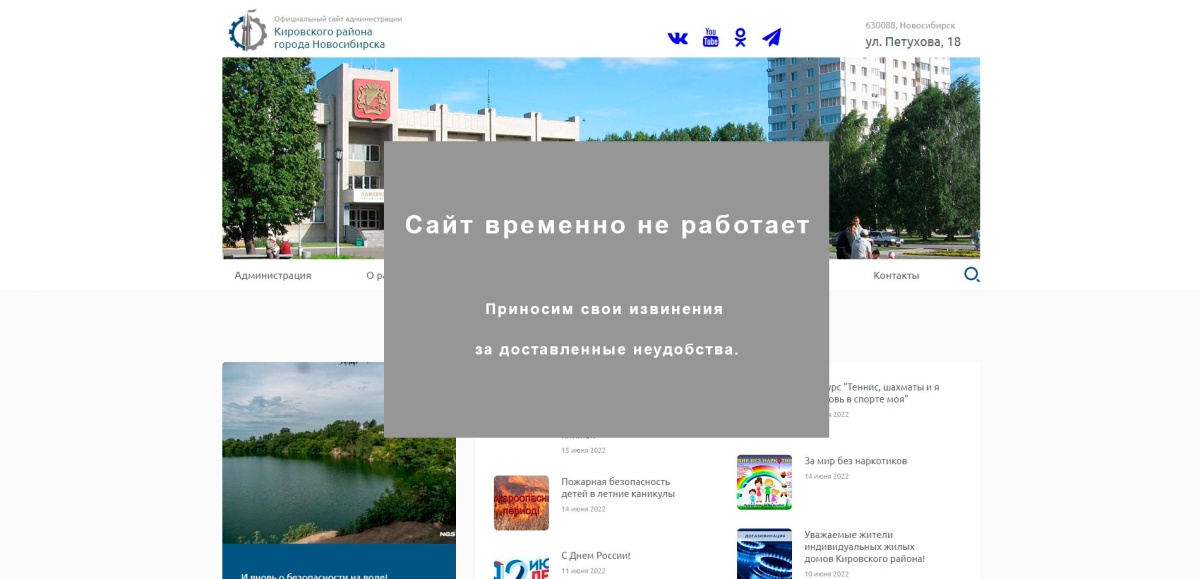This screenshot has height=579, width=1200.
Task: Open the YouTube channel icon
Action: coord(710,38)
